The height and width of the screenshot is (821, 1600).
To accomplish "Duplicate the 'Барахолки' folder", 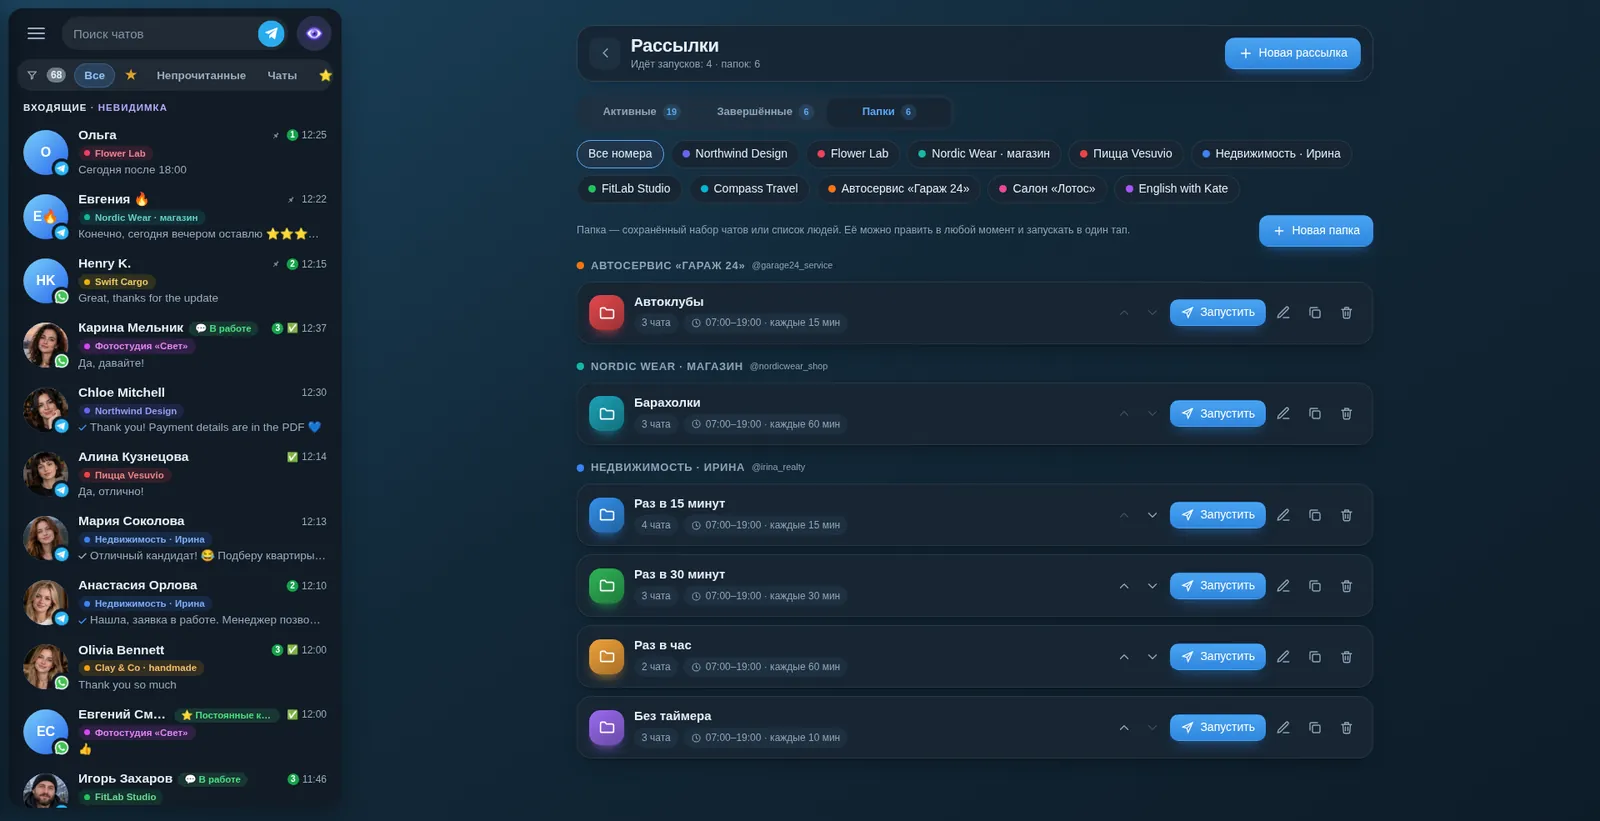I will (x=1315, y=414).
